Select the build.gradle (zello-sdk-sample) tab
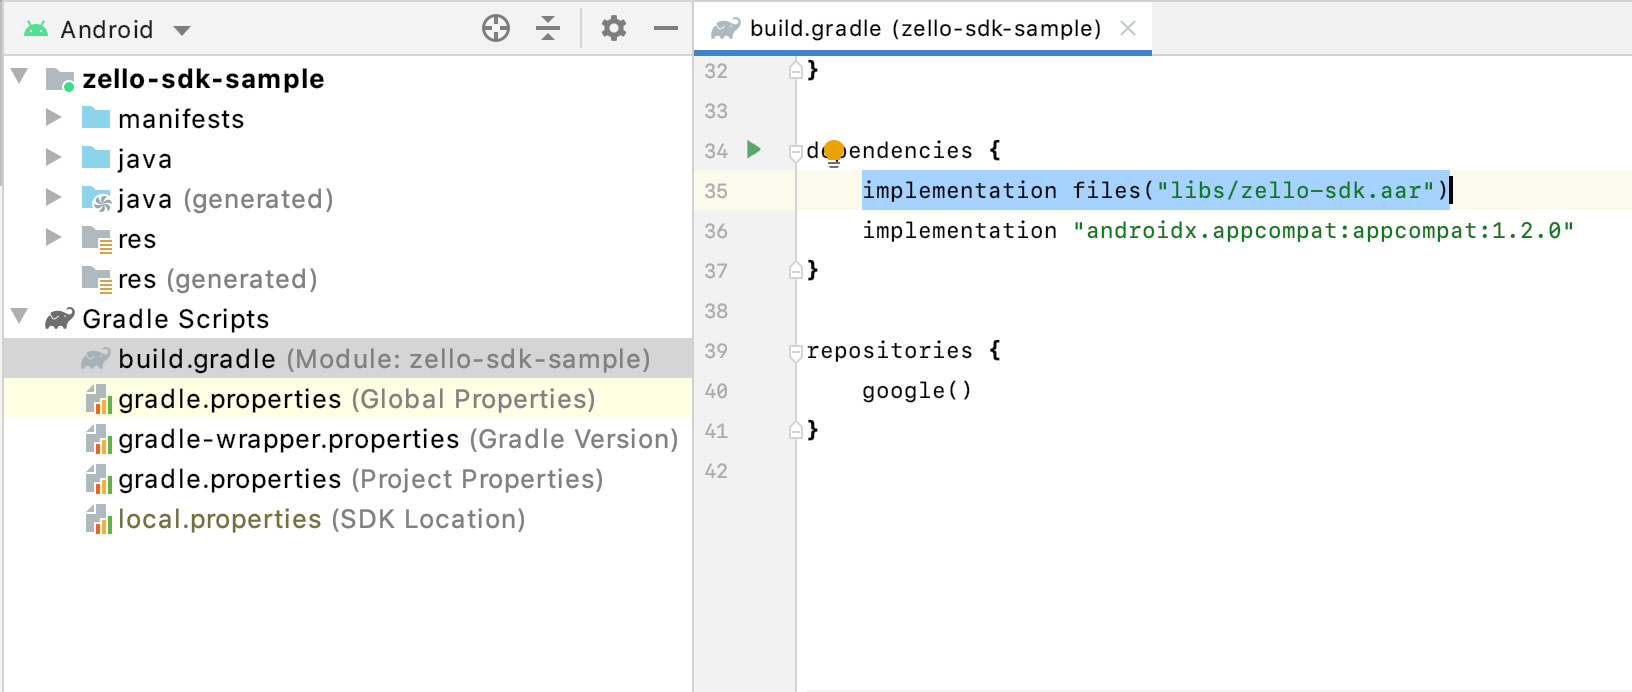This screenshot has width=1632, height=692. 924,28
